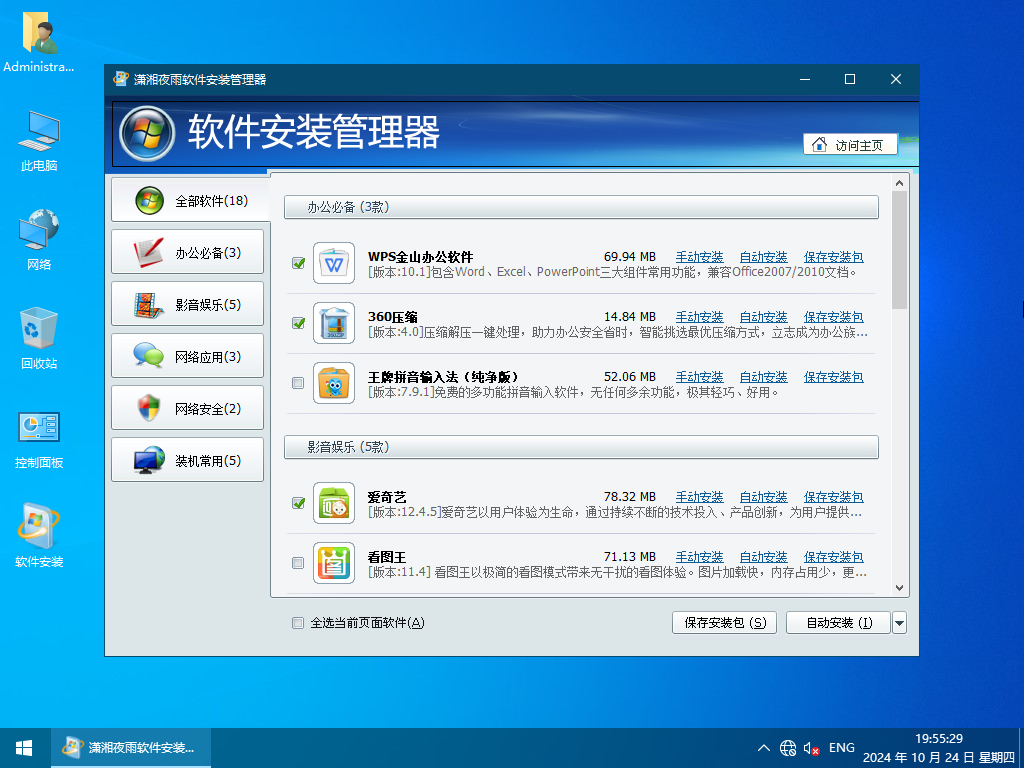Click the 69.94 MB size text

pos(630,257)
